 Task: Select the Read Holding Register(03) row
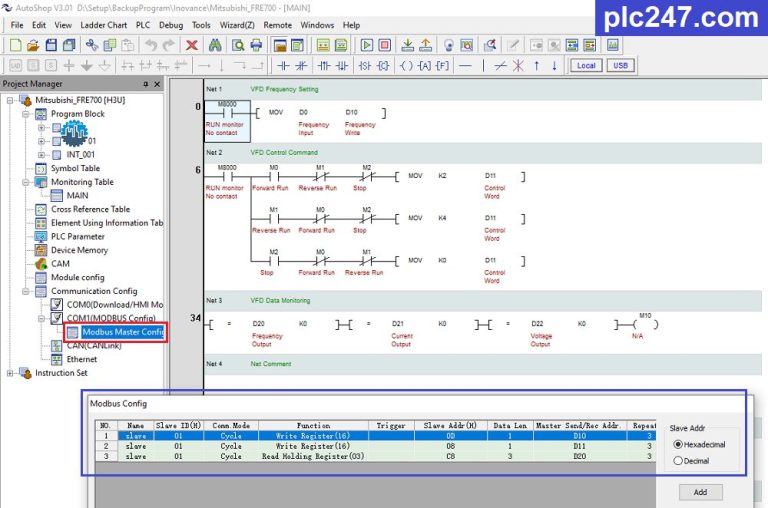click(376, 457)
